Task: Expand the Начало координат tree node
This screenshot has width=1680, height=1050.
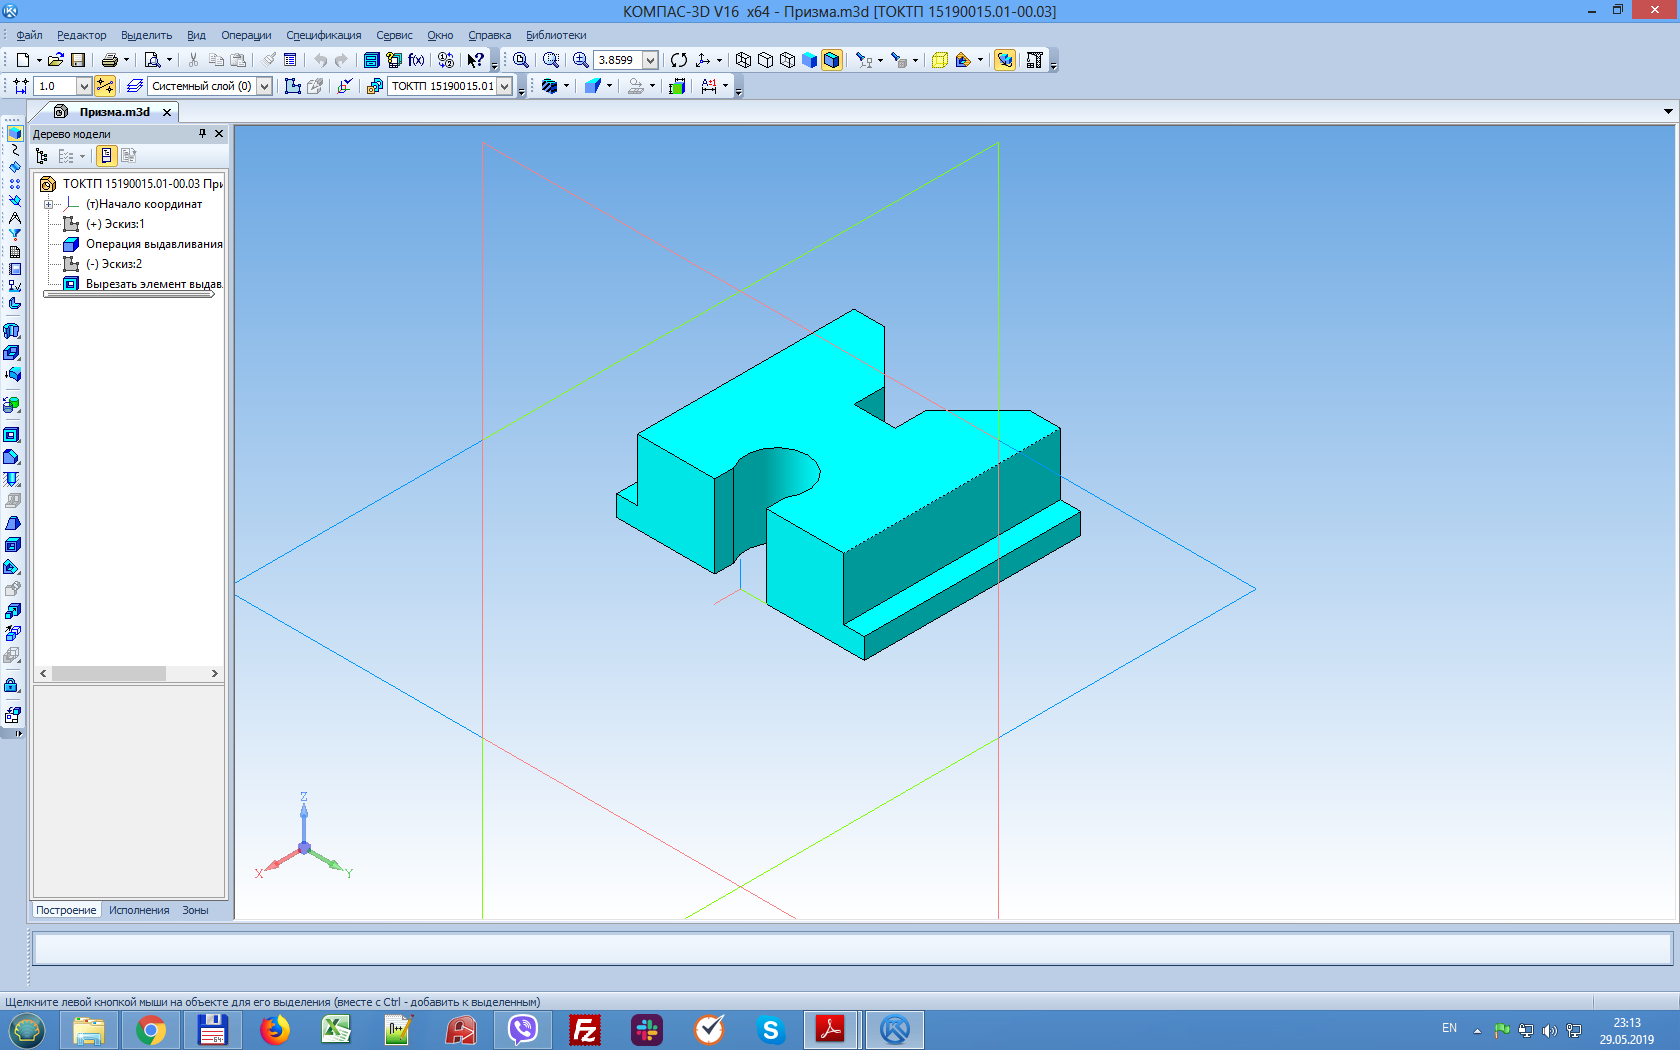Action: click(x=48, y=204)
